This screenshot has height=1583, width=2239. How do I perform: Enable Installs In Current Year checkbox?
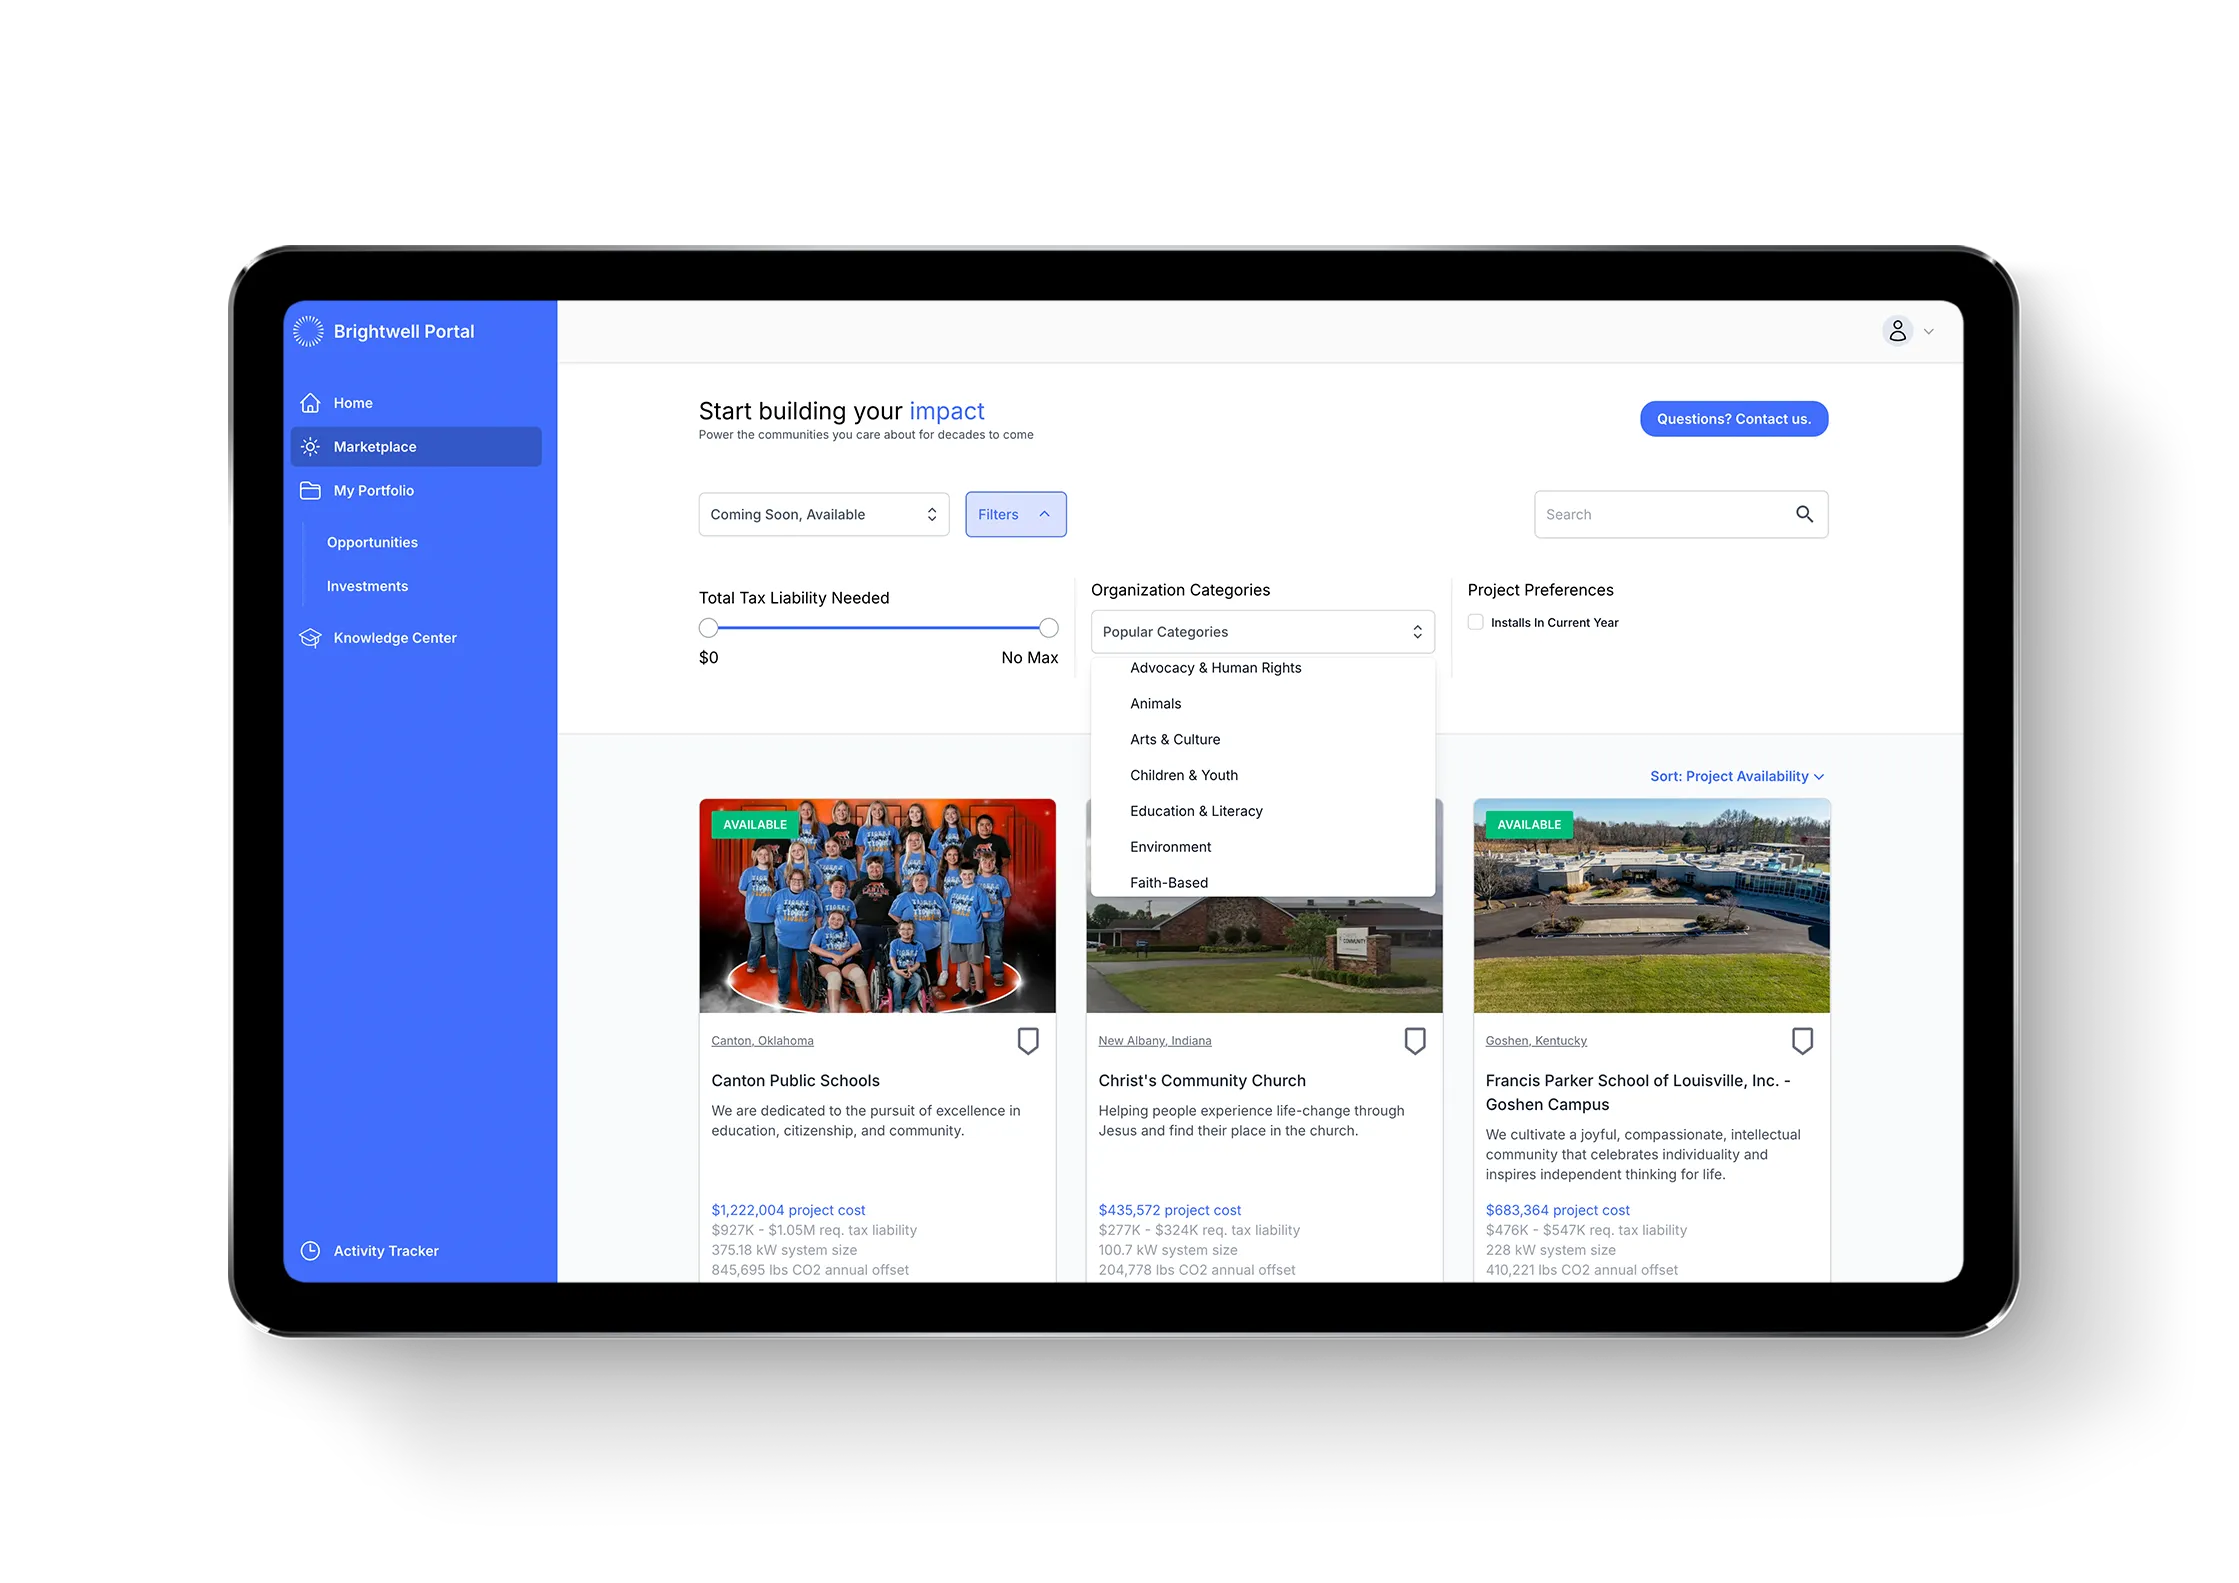(x=1475, y=622)
